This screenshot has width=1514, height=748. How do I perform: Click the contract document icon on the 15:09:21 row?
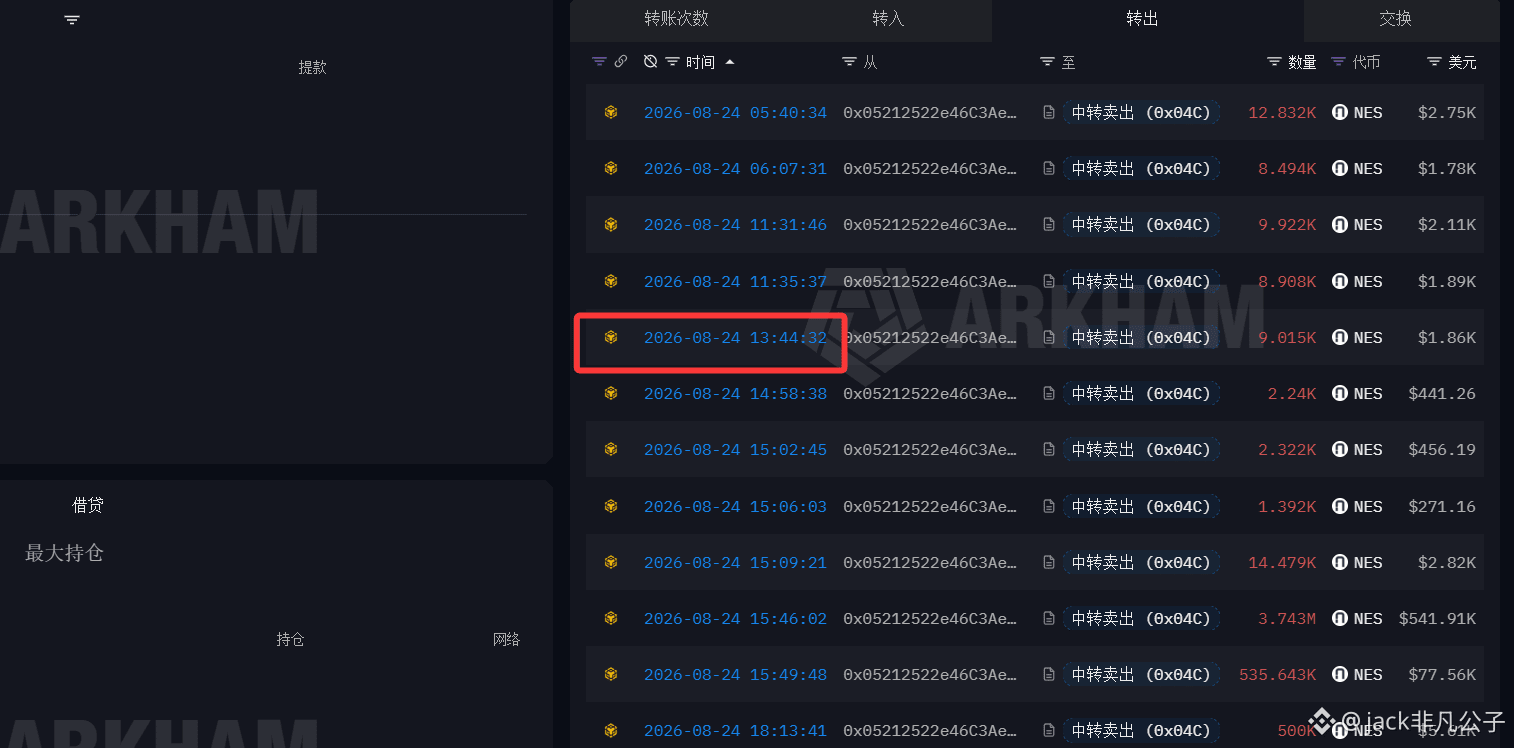tap(1049, 563)
